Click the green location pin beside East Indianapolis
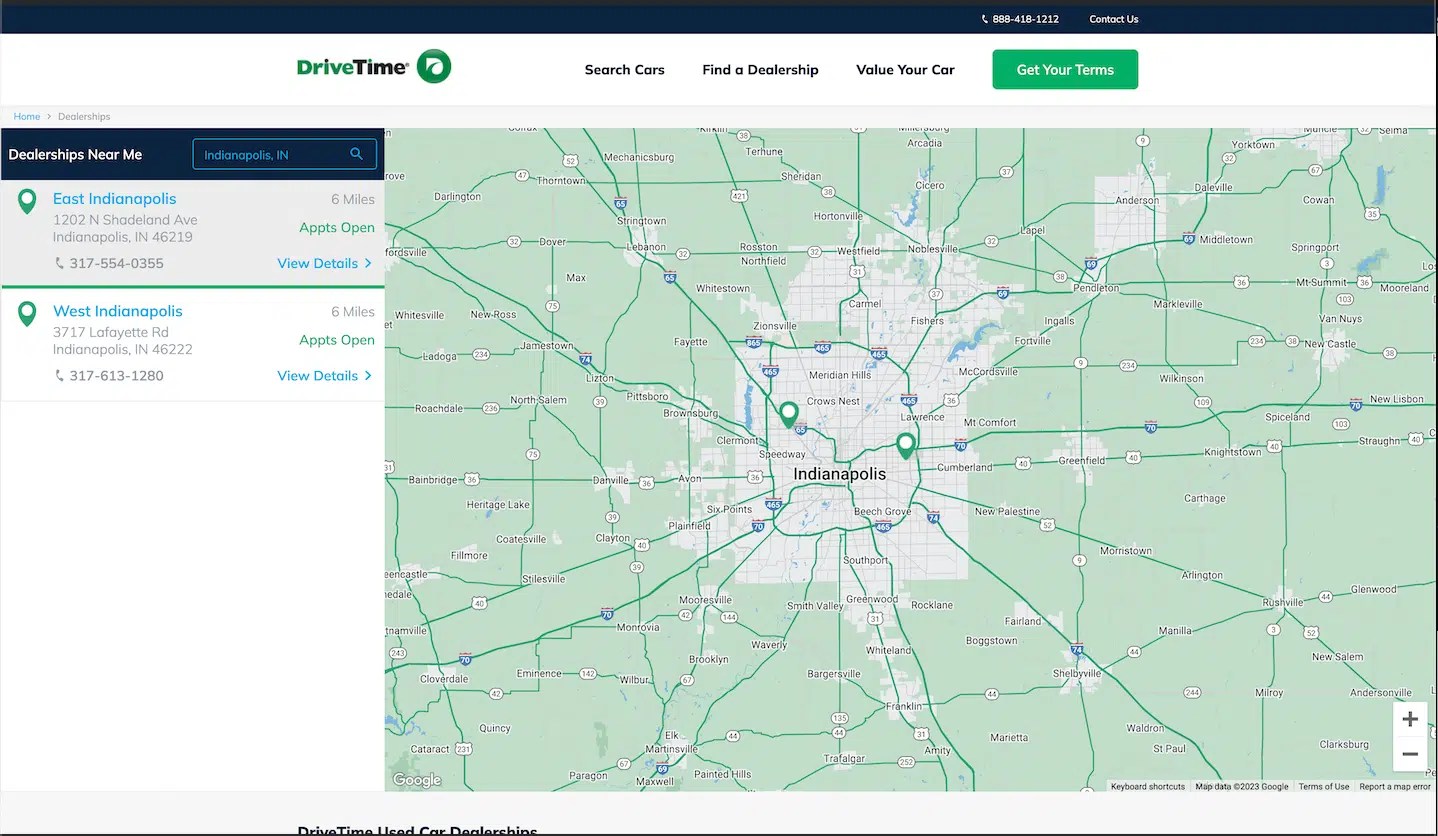Image resolution: width=1438 pixels, height=836 pixels. (26, 199)
